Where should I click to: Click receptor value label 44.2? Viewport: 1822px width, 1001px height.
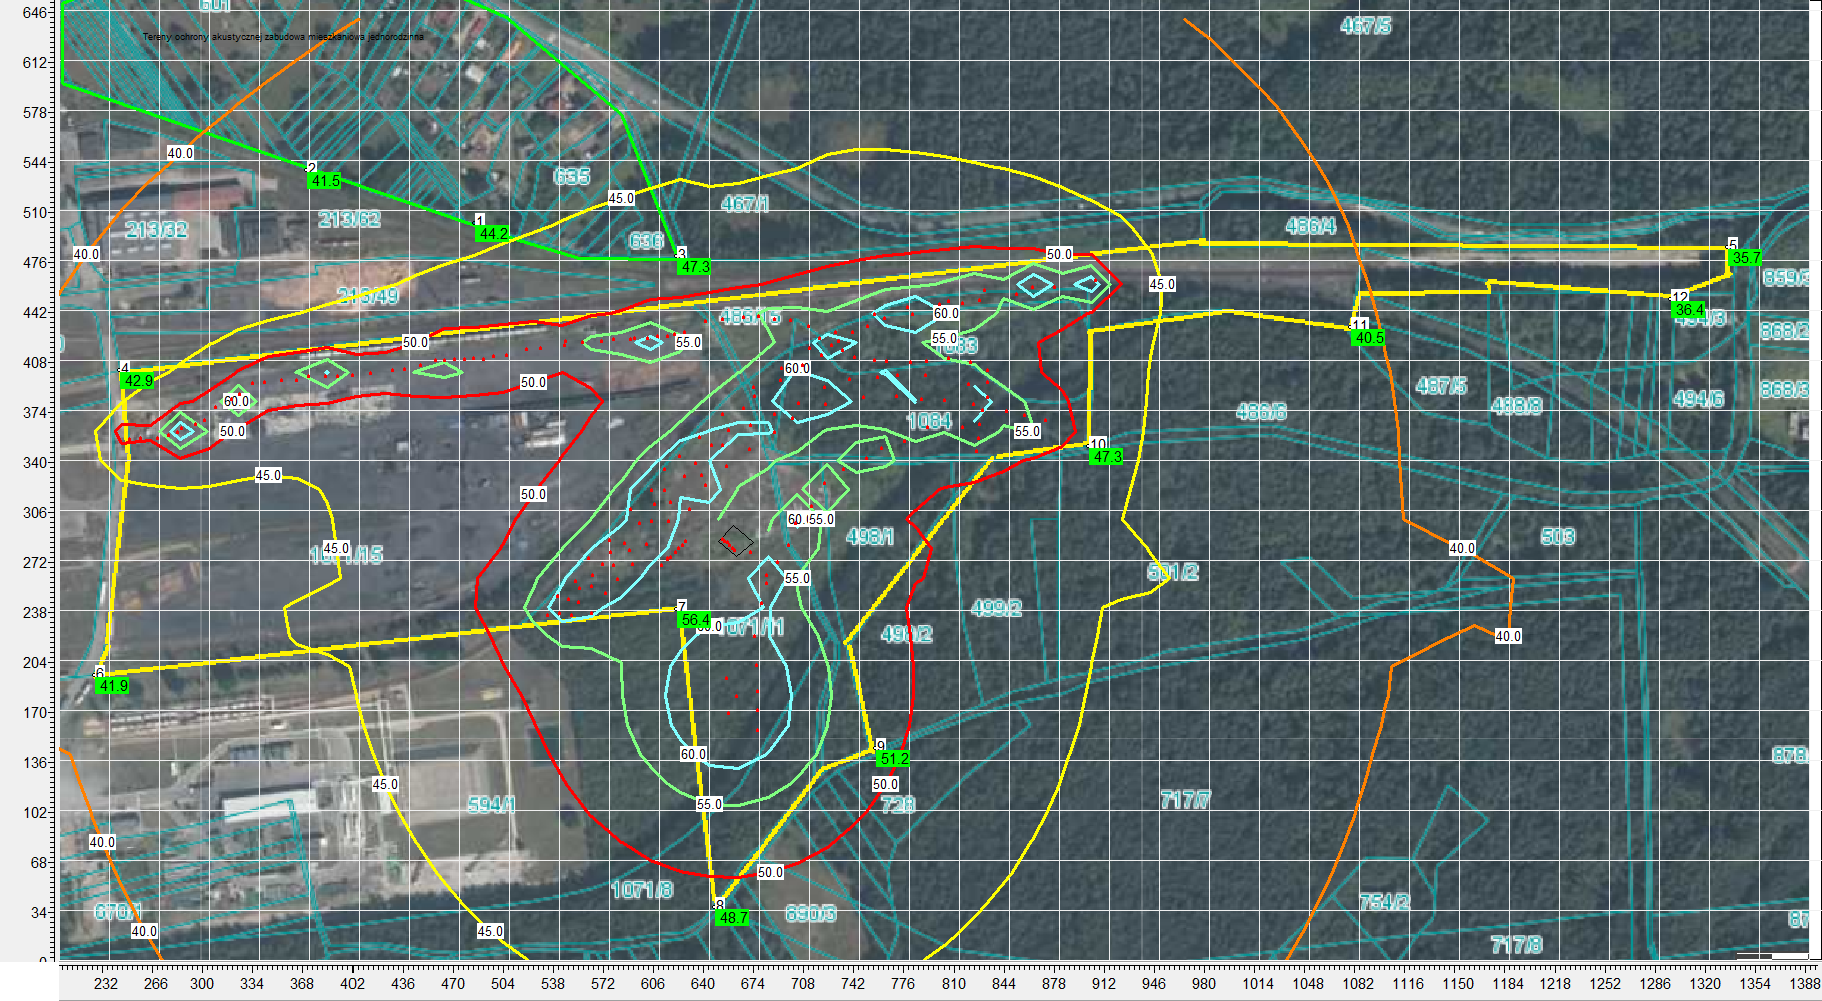click(x=492, y=233)
